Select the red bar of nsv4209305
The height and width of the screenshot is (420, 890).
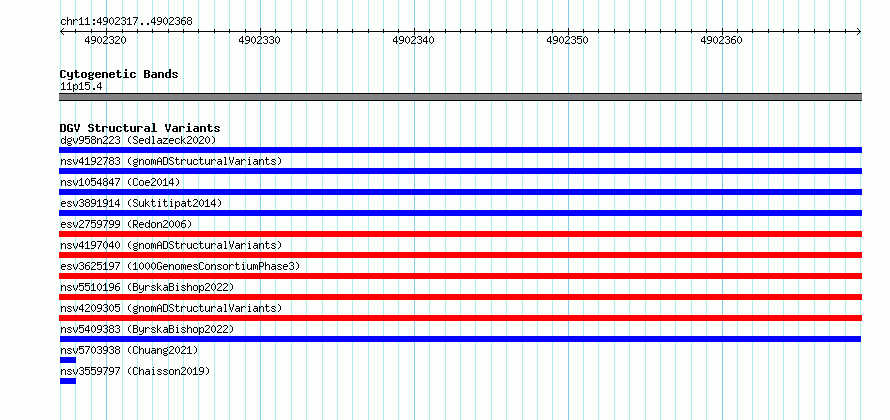point(460,318)
